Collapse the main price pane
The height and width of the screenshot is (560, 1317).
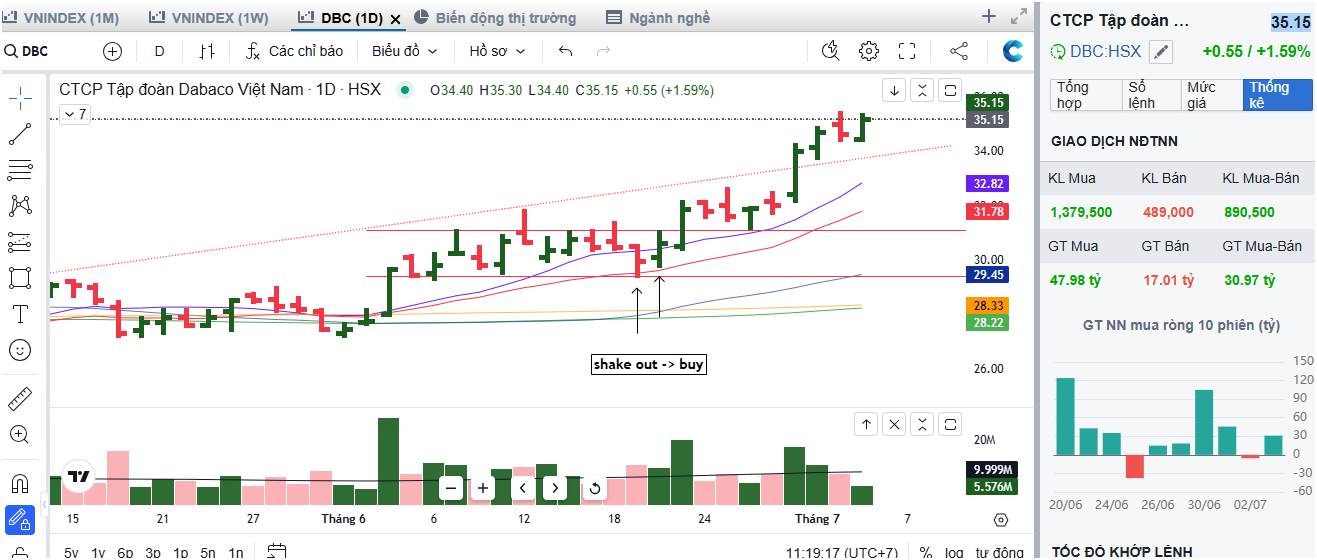(922, 90)
